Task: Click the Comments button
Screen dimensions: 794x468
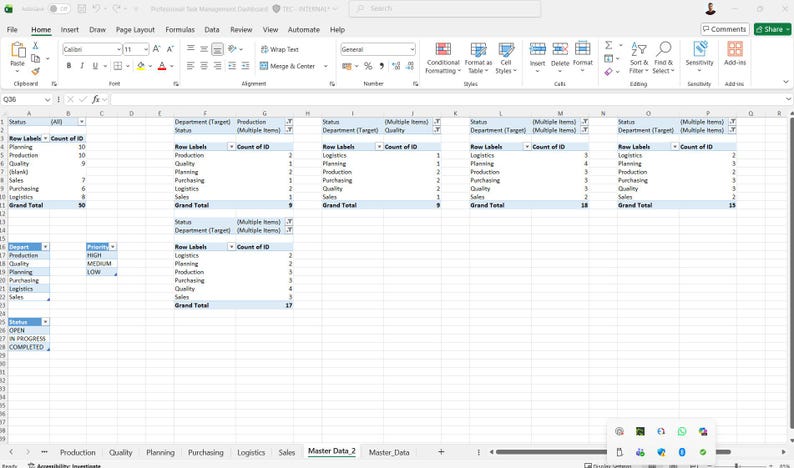Action: 725,29
